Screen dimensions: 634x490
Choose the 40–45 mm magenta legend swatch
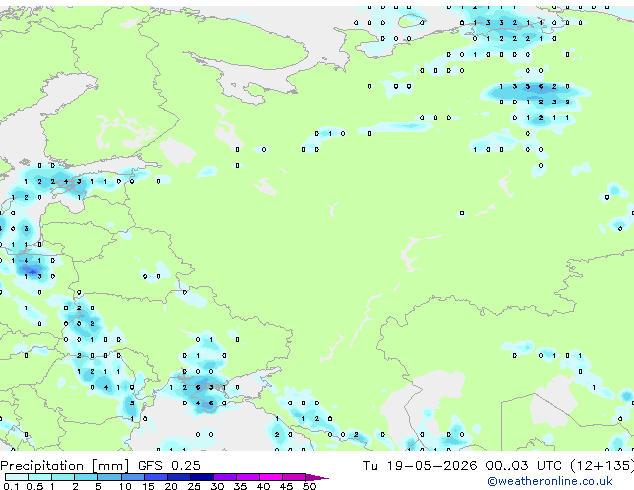pyautogui.click(x=271, y=477)
